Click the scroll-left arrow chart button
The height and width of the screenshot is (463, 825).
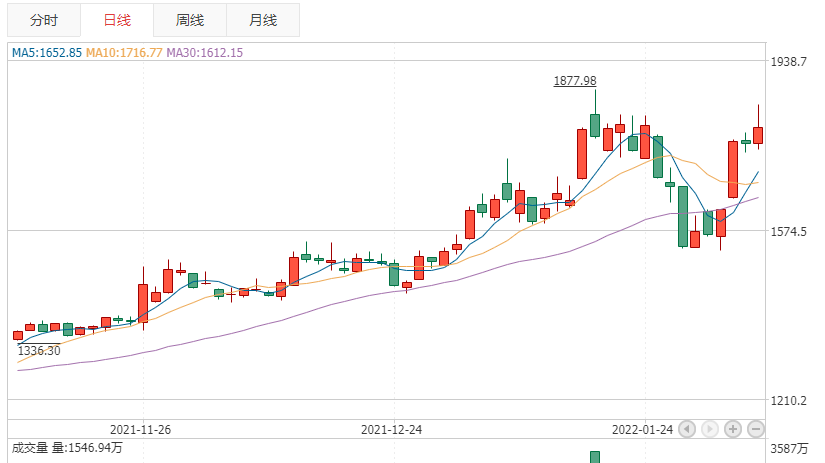pos(687,429)
